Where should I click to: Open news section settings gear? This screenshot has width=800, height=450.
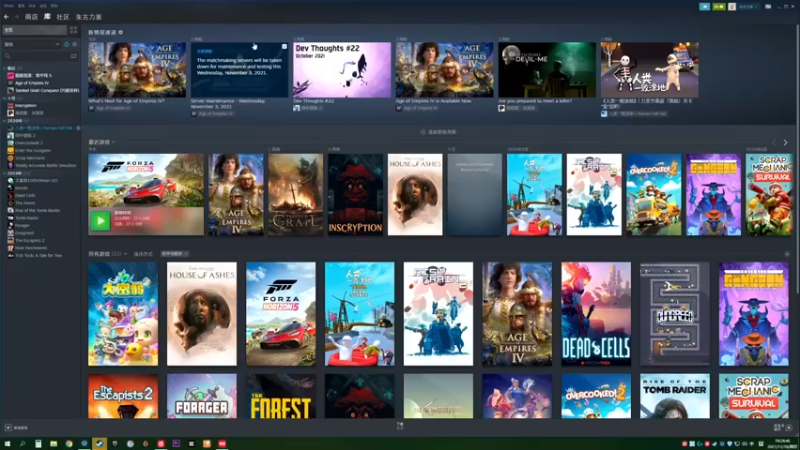tap(120, 32)
